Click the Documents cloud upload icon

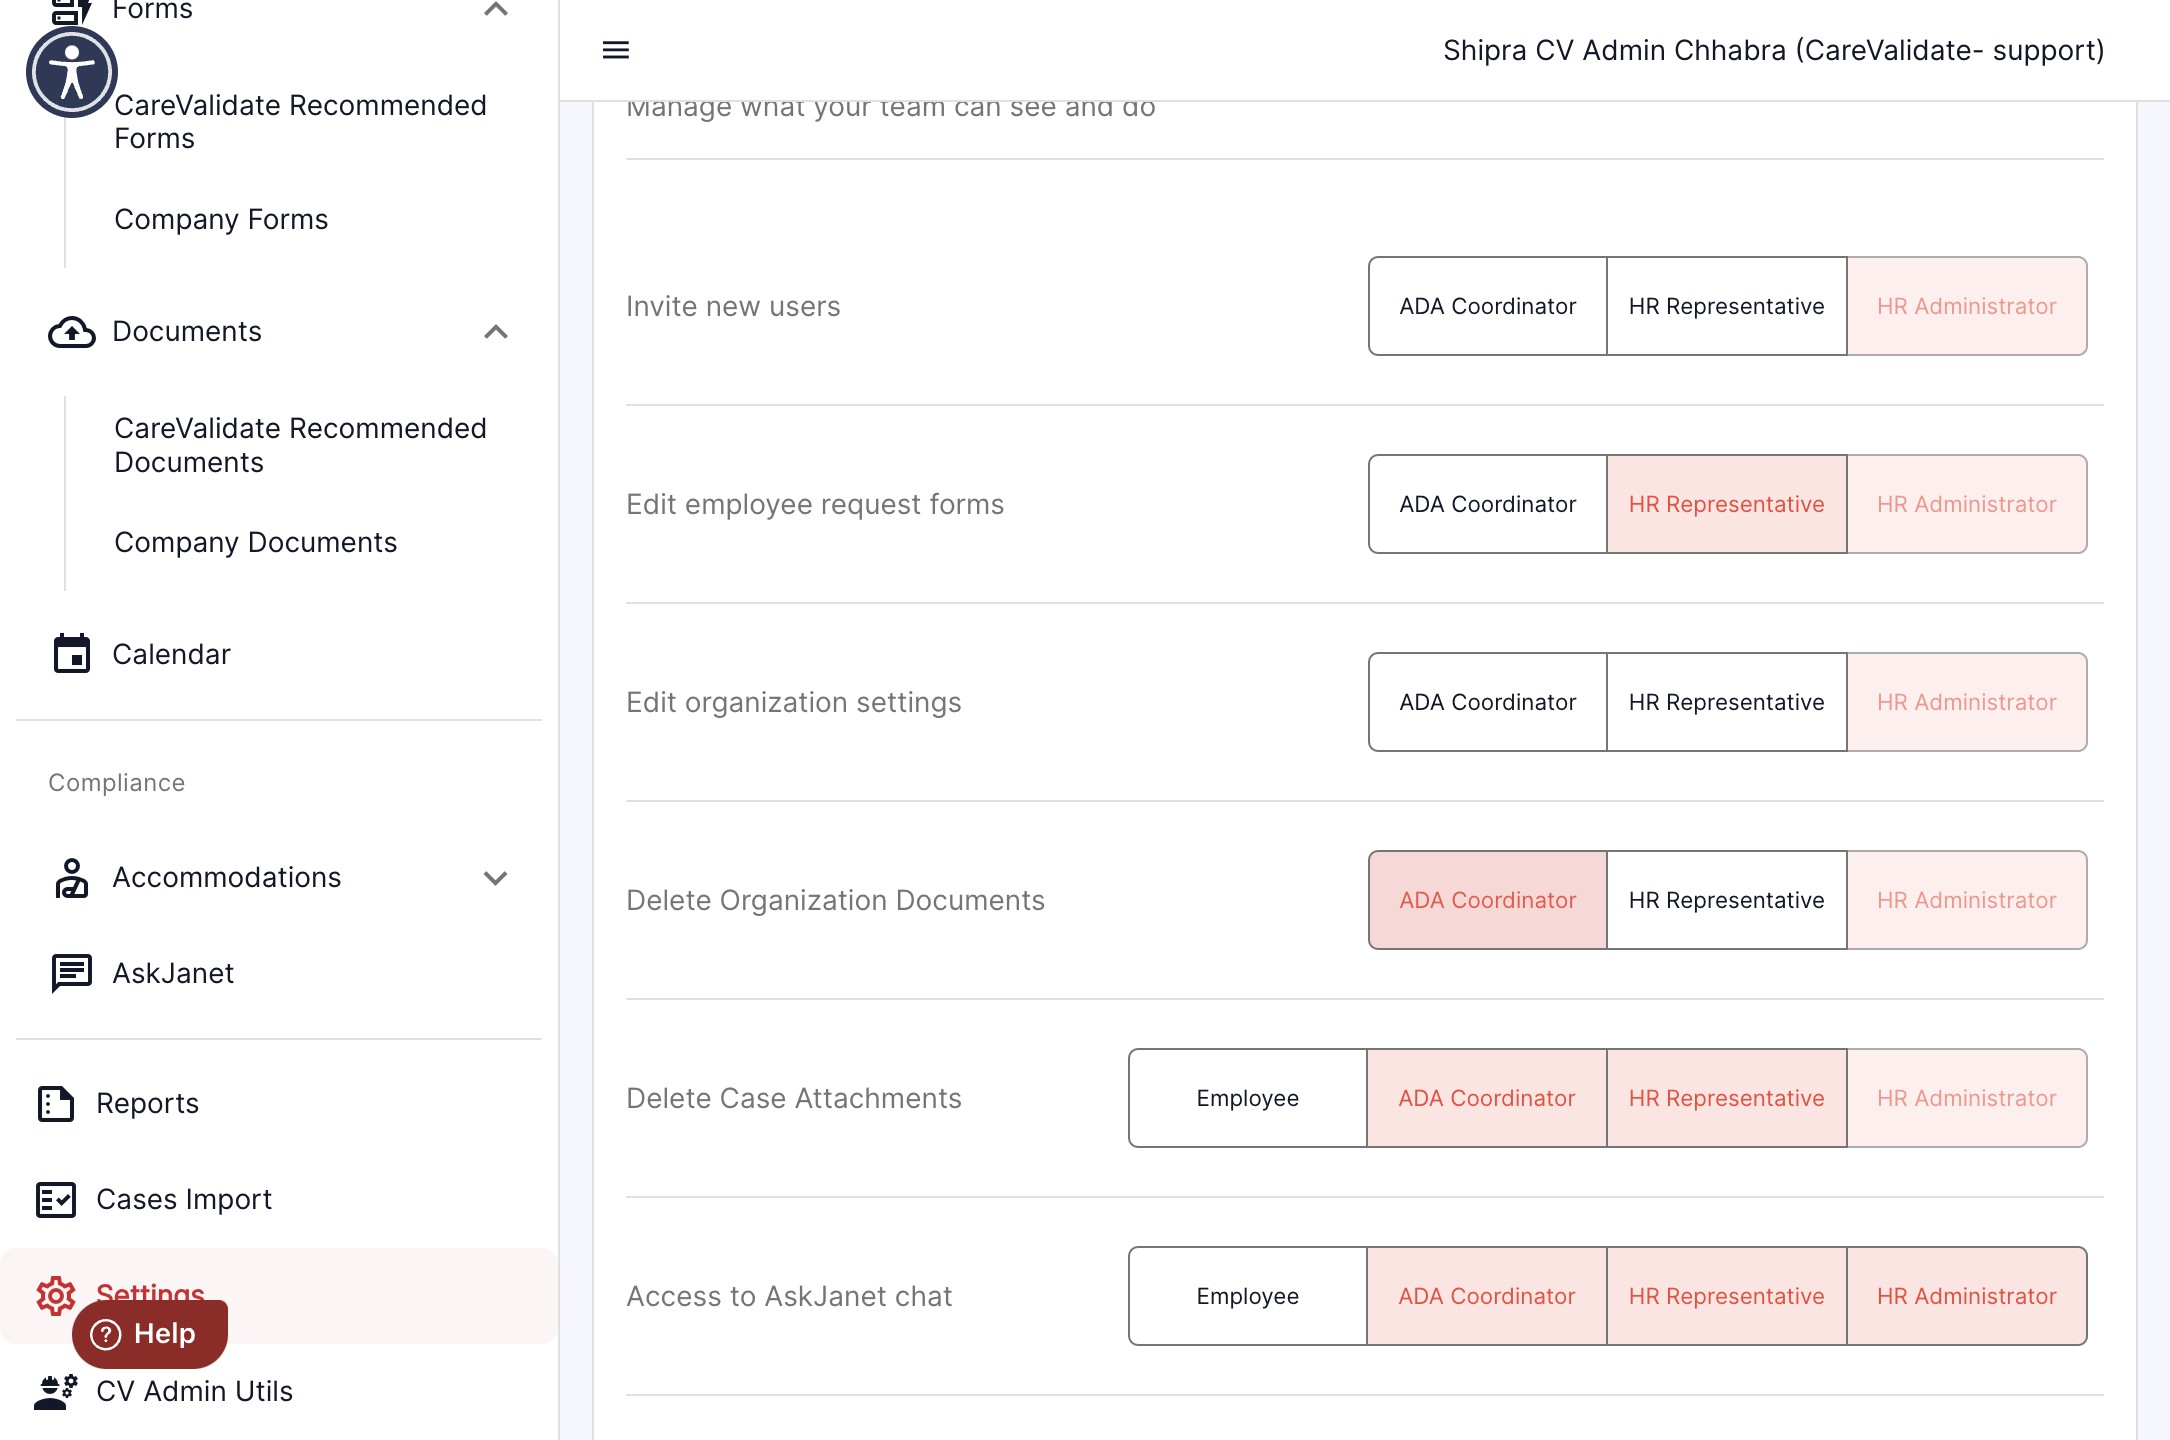pyautogui.click(x=72, y=332)
